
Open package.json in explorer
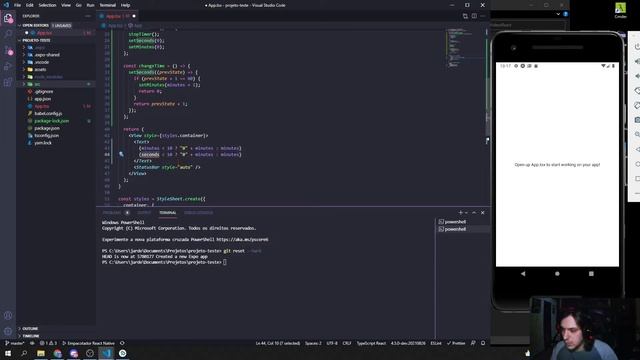[x=47, y=128]
